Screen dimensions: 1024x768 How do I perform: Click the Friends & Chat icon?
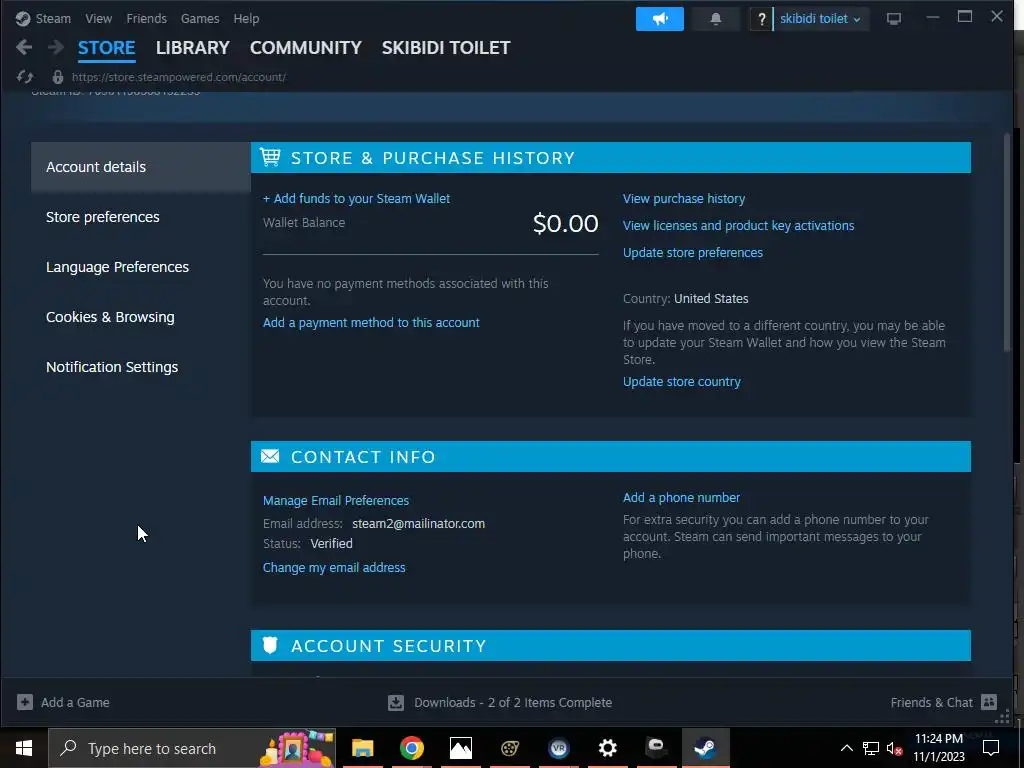point(989,702)
